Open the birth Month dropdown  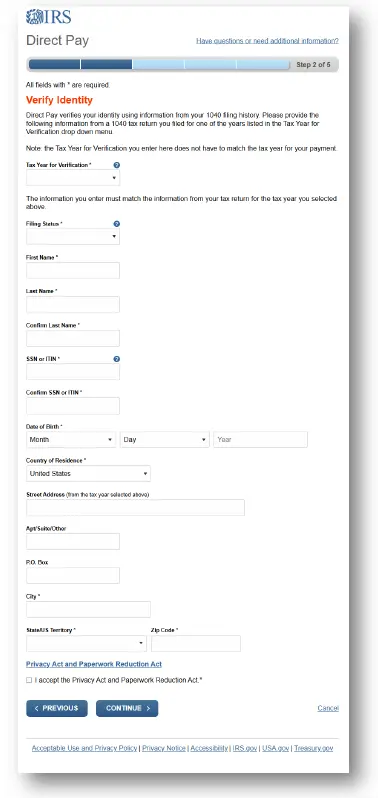(71, 440)
